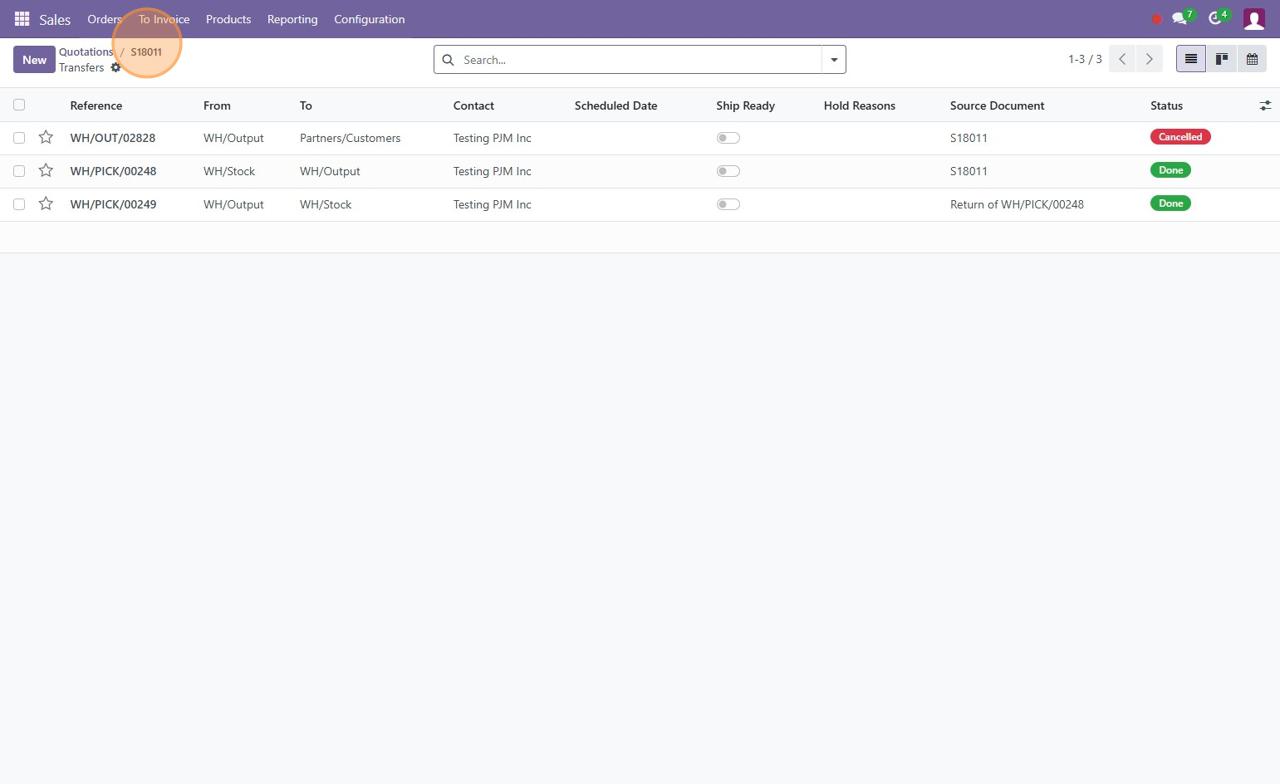Image resolution: width=1280 pixels, height=784 pixels.
Task: Open the apps grid home menu
Action: click(21, 19)
